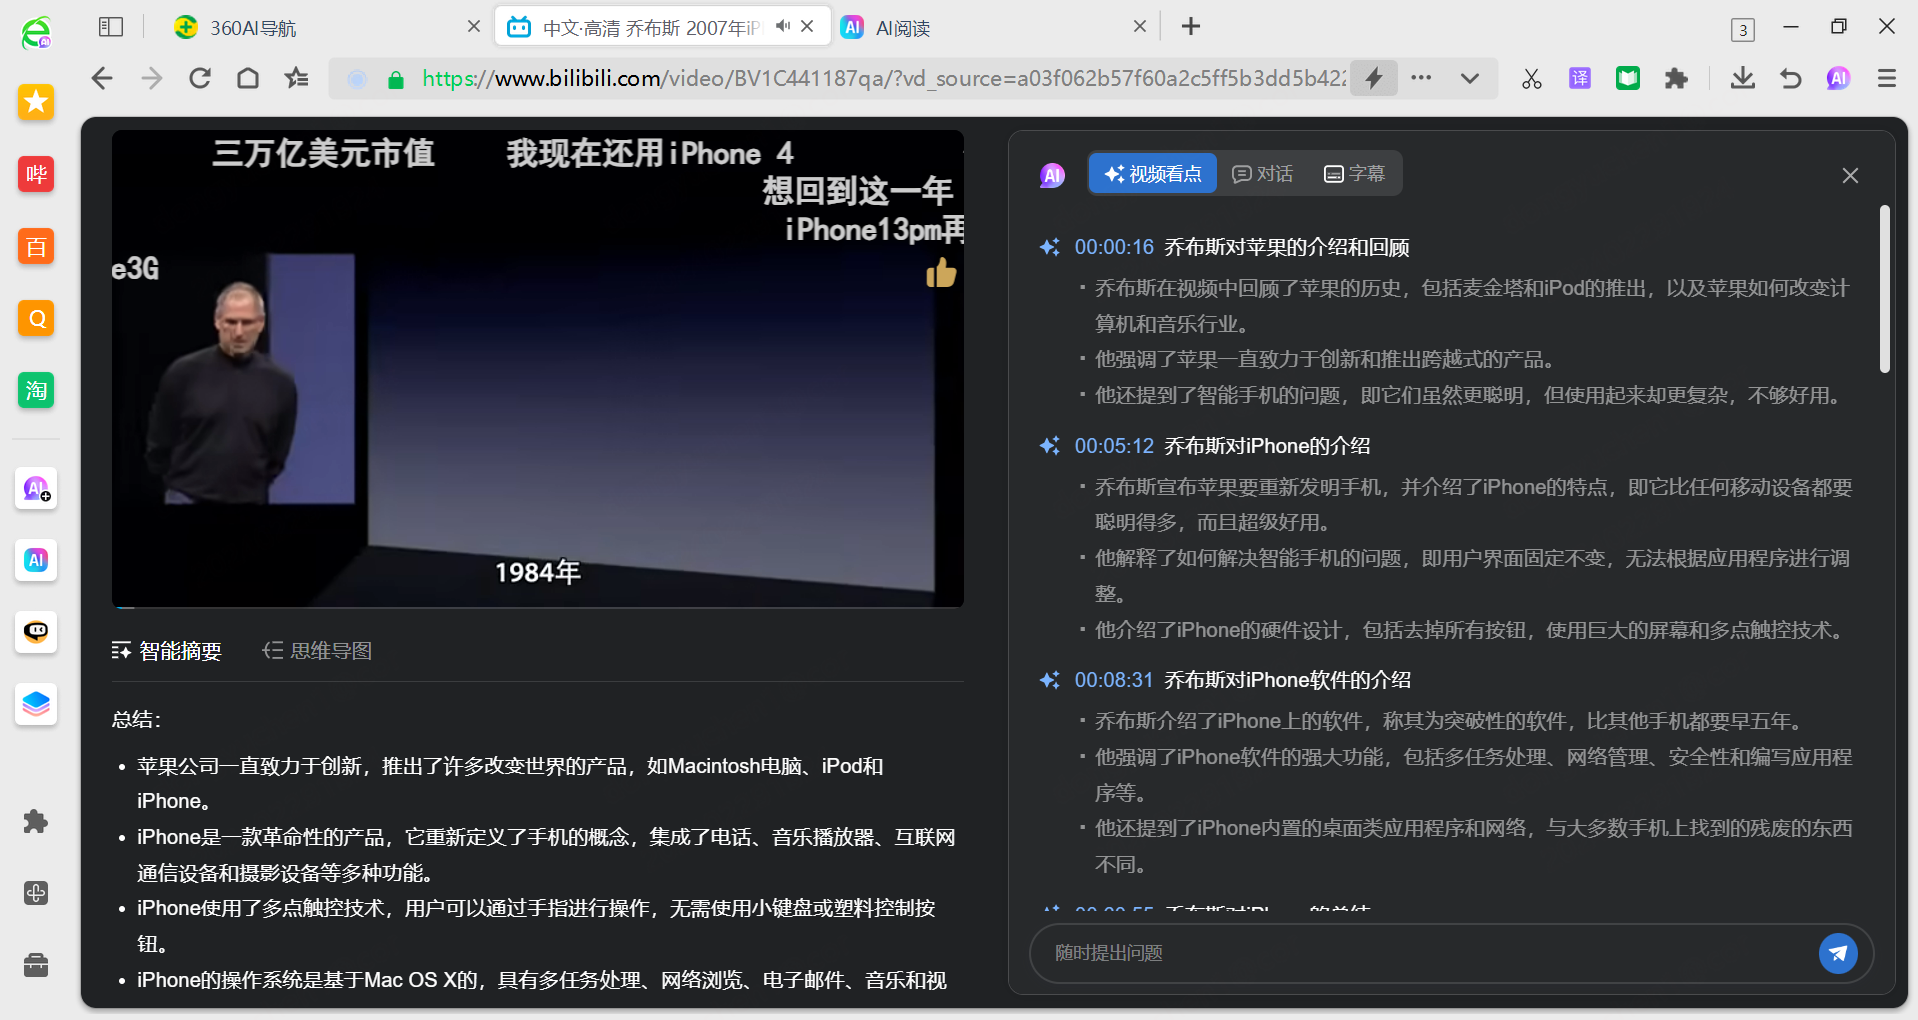
Task: Open the three-dot address bar menu
Action: pyautogui.click(x=1421, y=78)
